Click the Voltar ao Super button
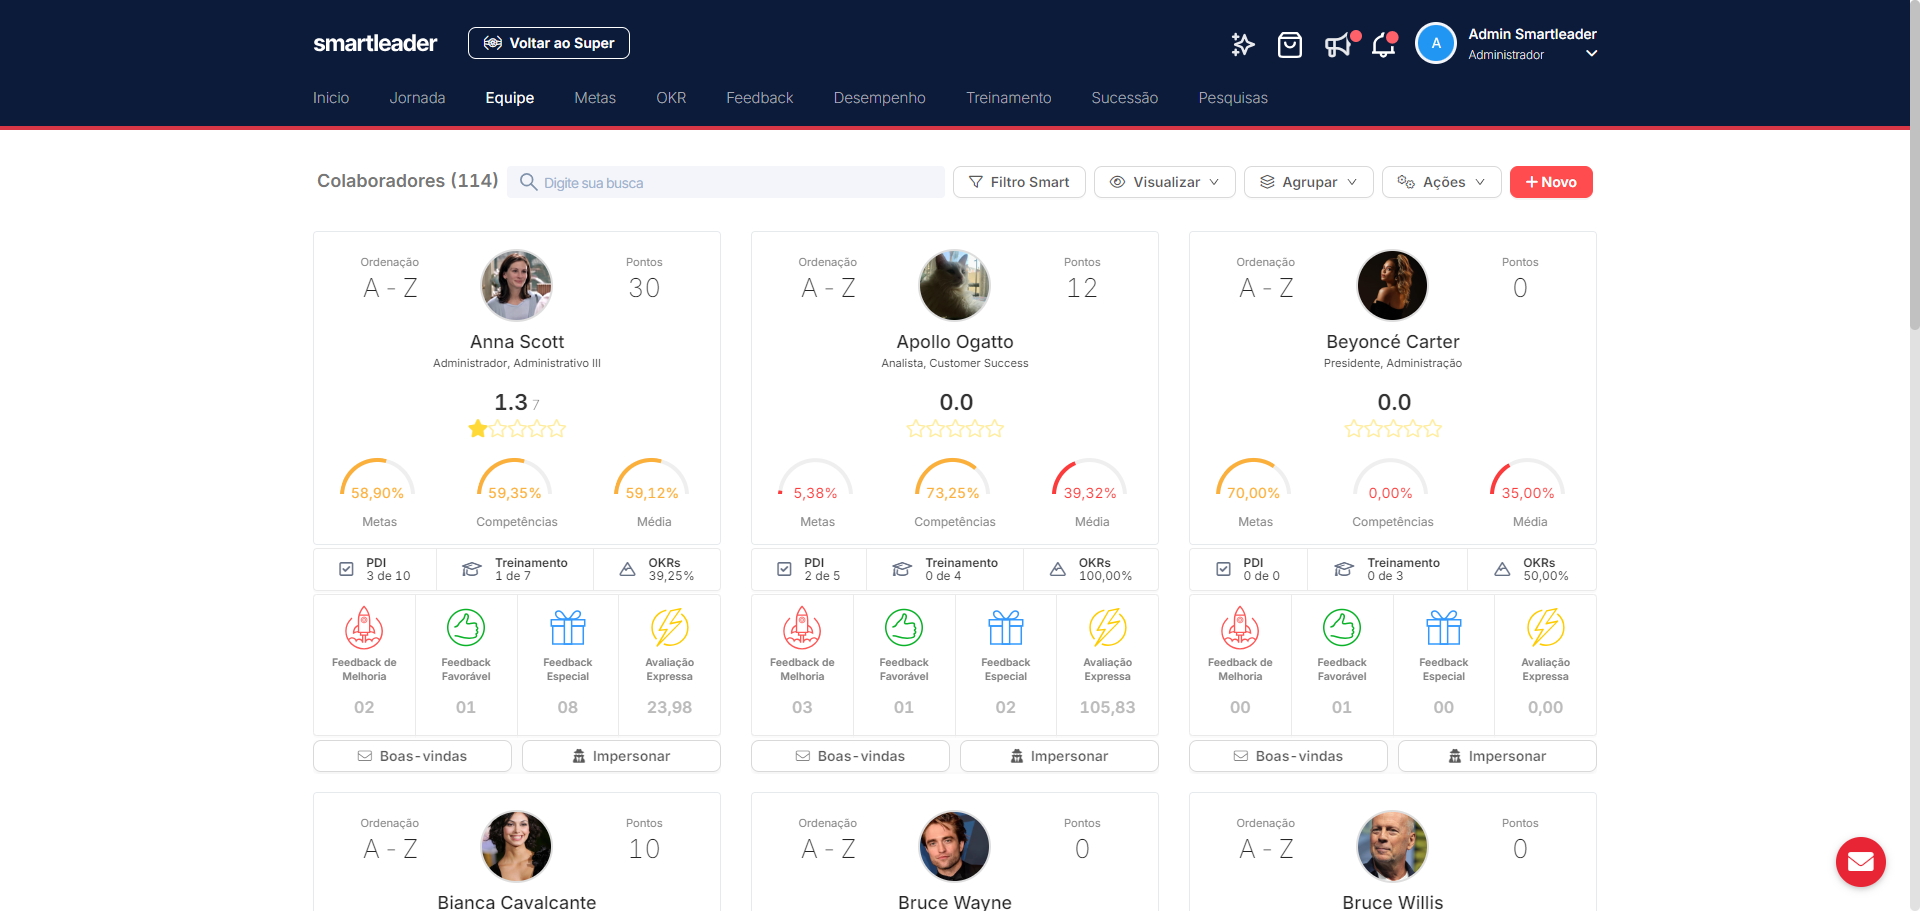 [x=549, y=43]
